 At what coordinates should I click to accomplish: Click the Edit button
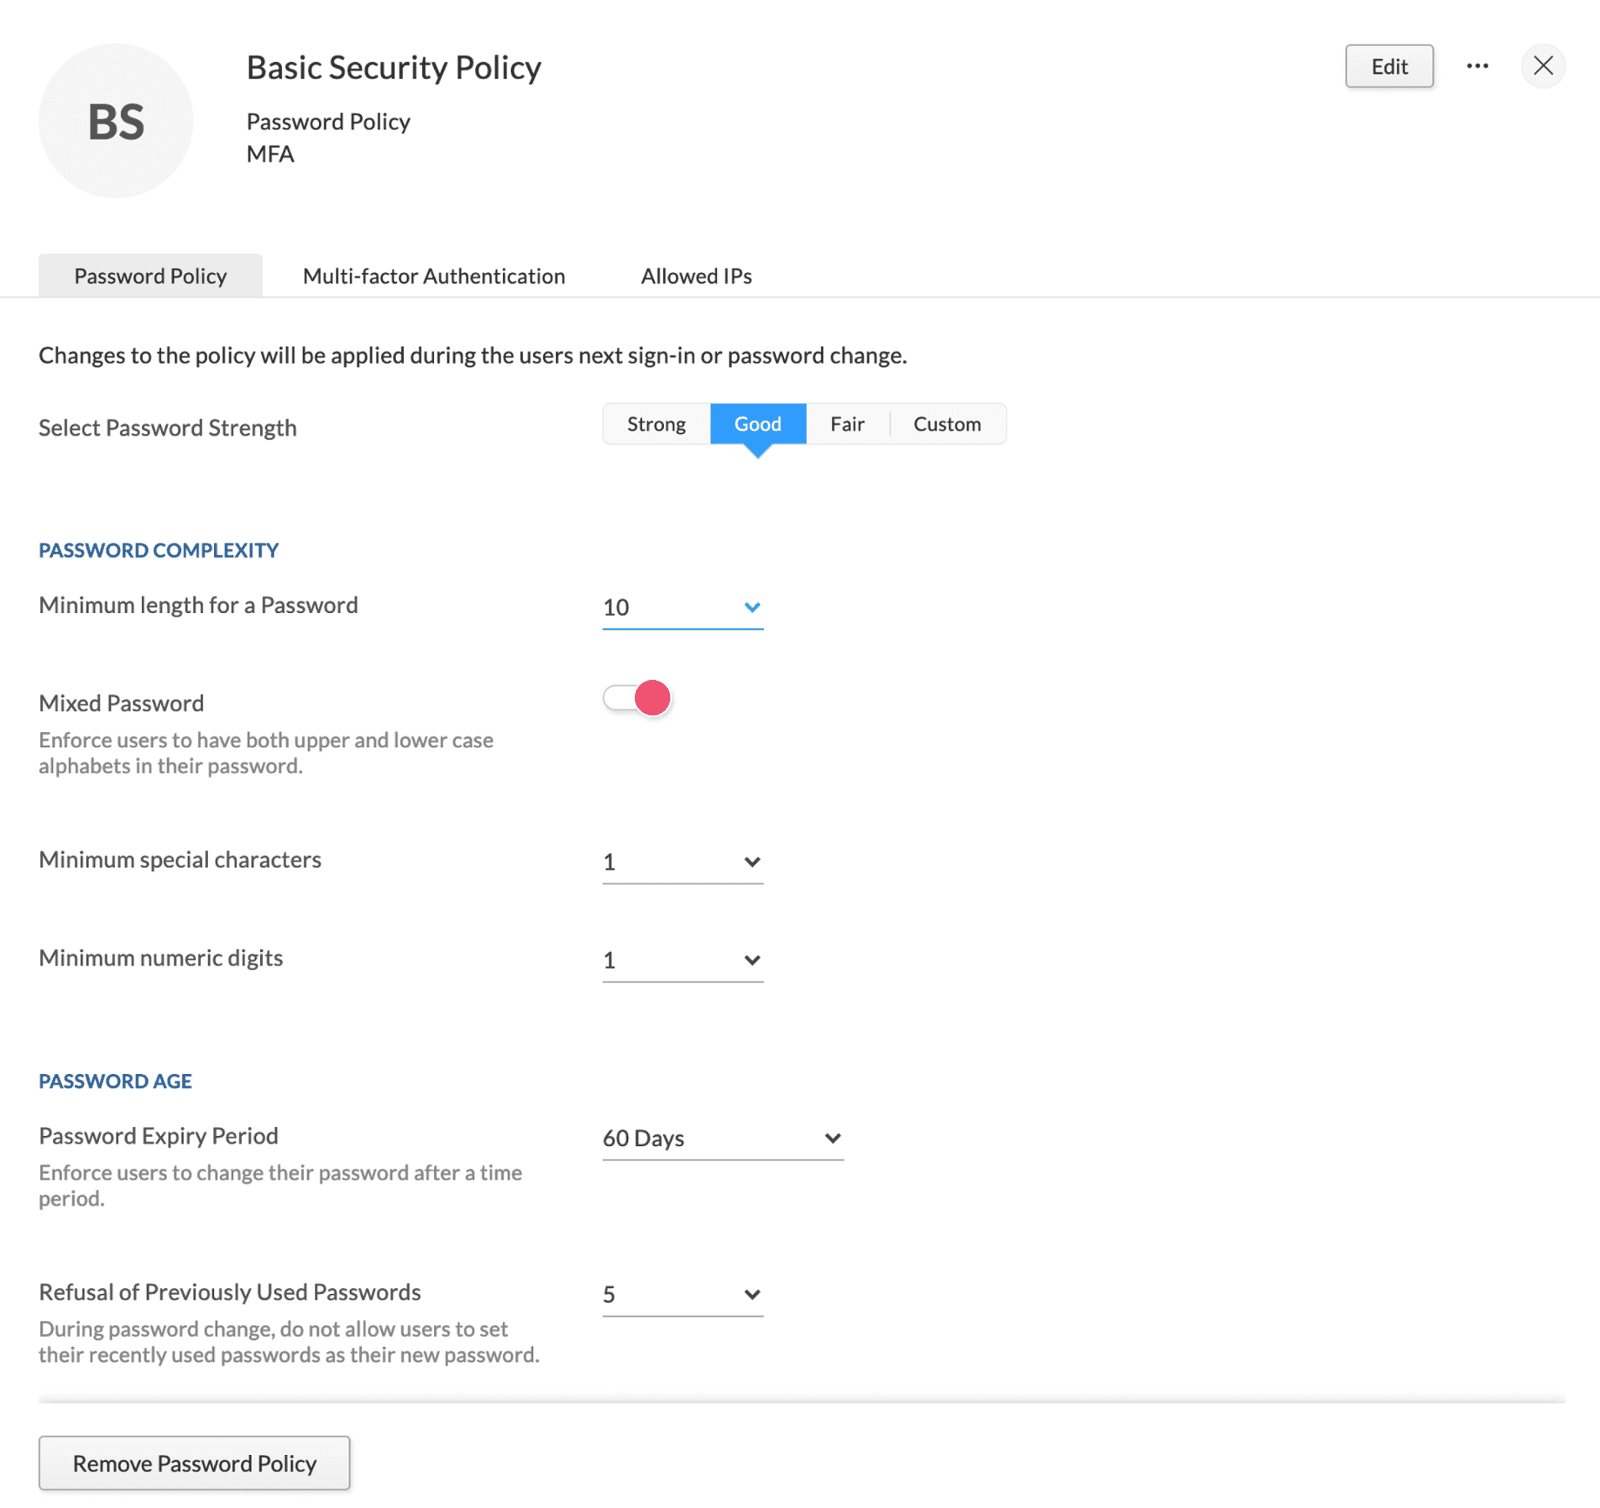(1389, 66)
